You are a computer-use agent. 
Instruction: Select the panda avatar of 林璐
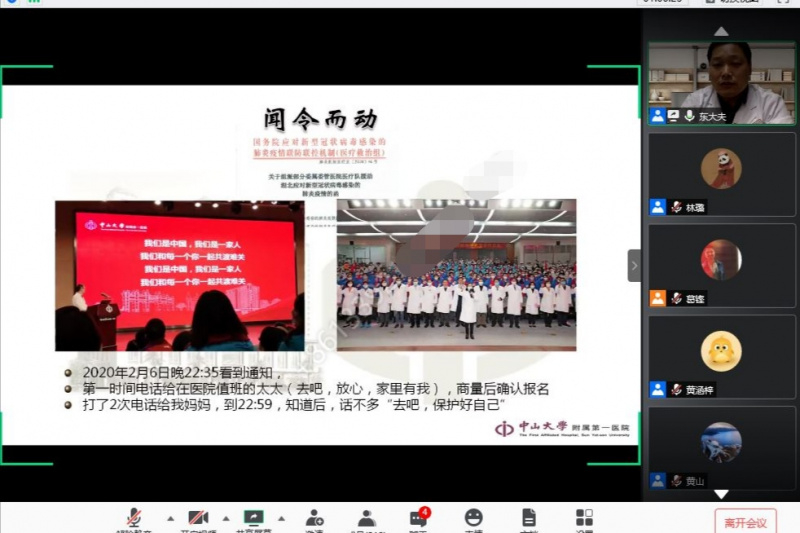tap(721, 168)
